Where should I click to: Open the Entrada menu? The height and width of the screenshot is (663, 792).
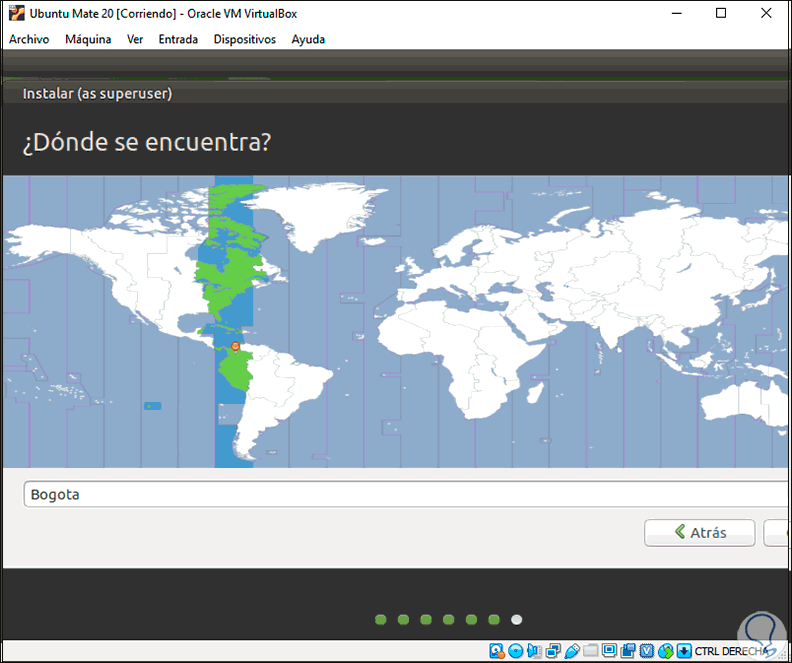[x=178, y=39]
